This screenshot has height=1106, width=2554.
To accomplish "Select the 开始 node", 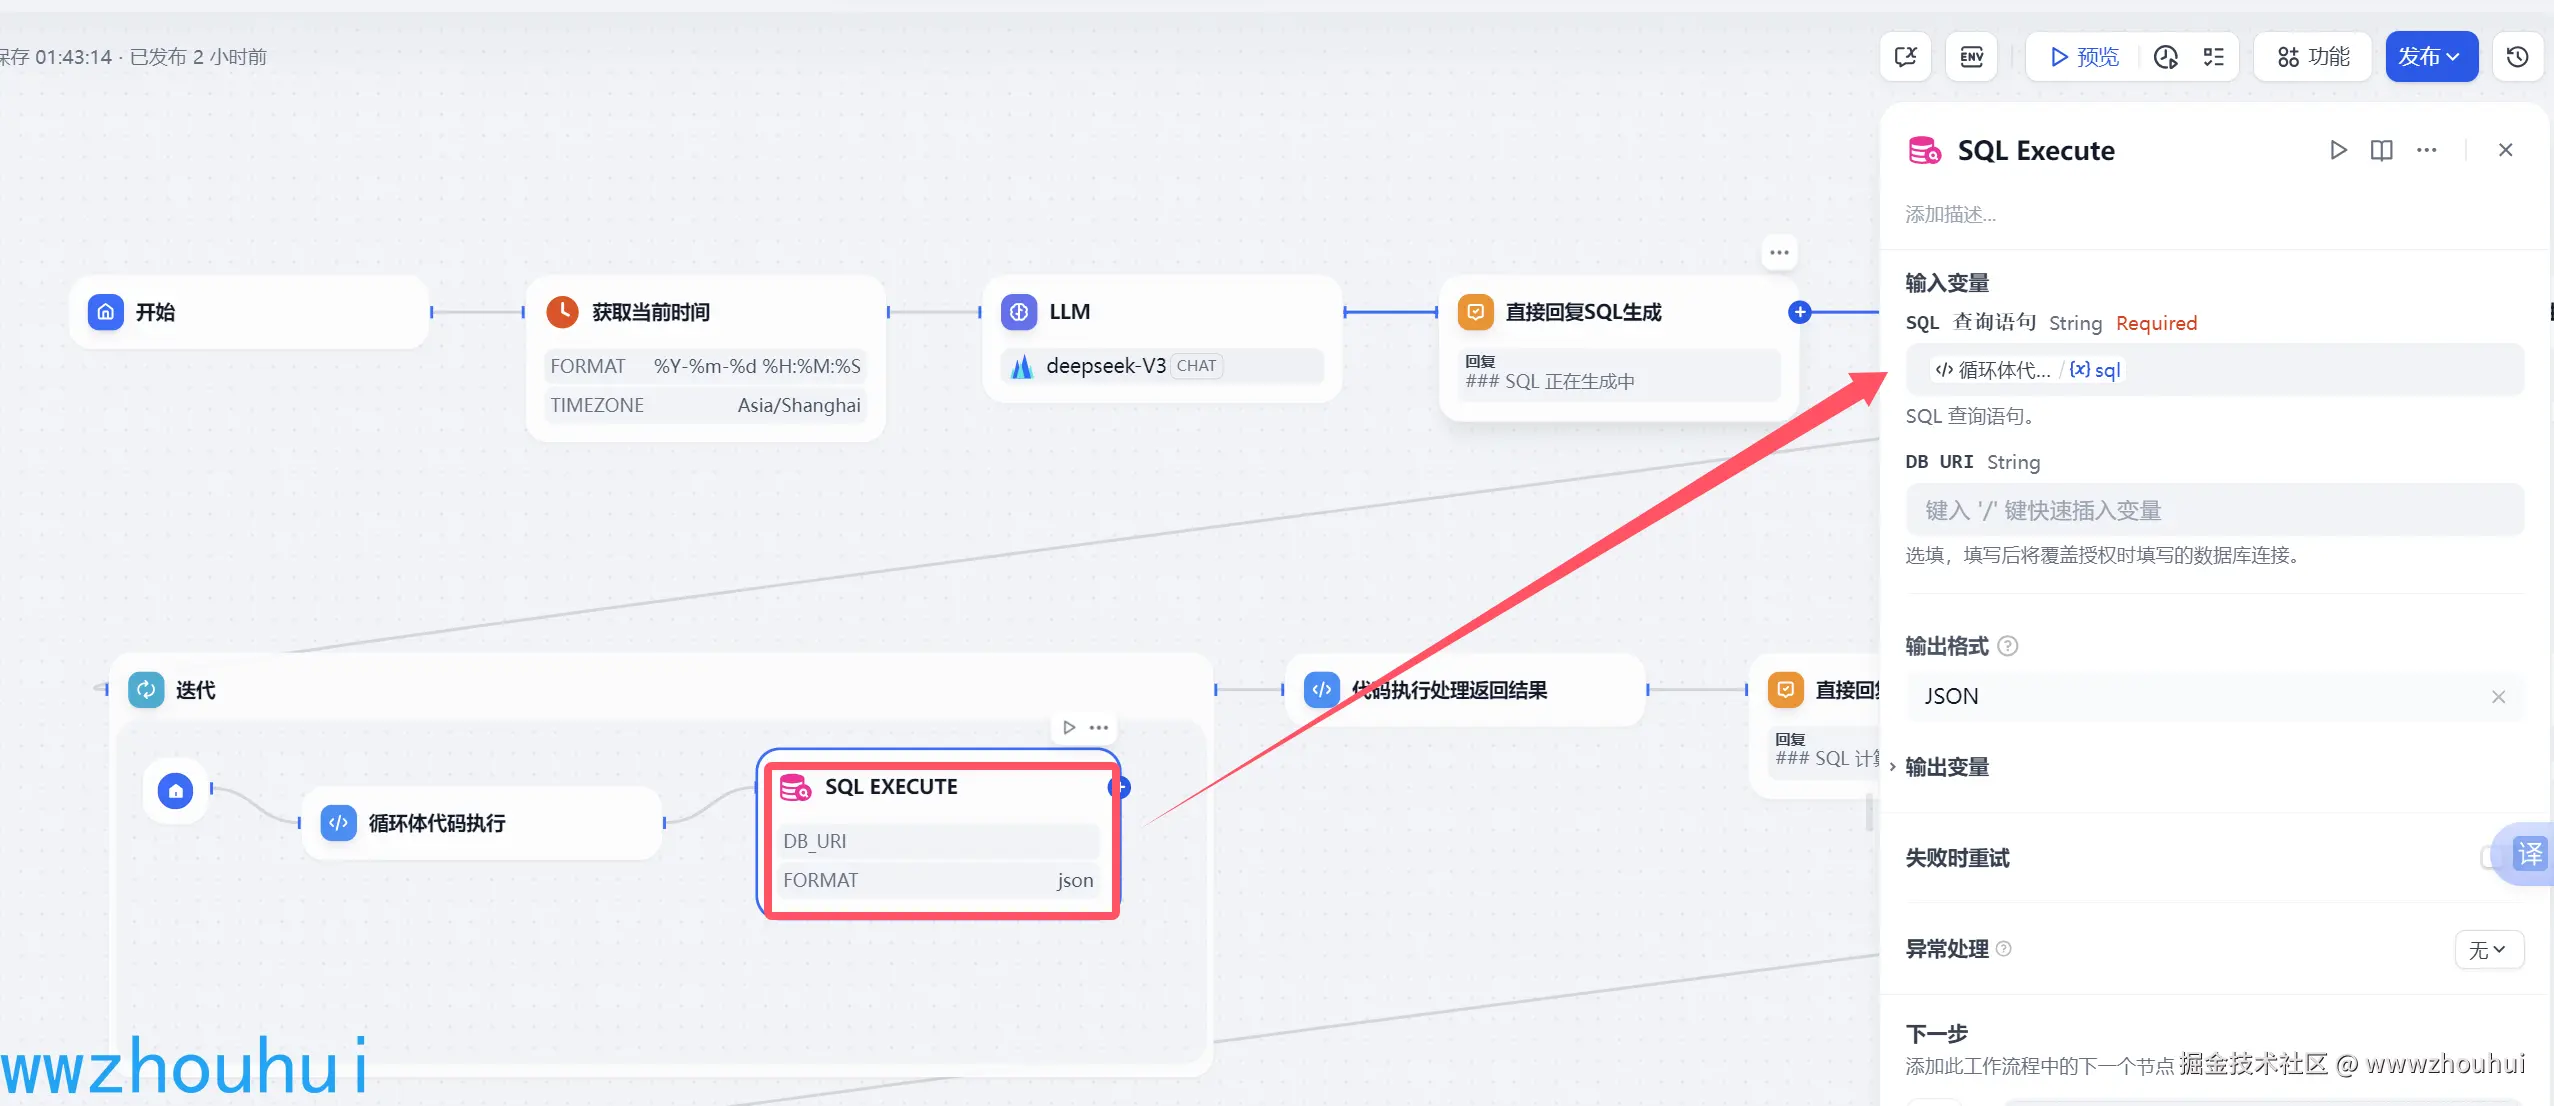I will pyautogui.click(x=249, y=312).
